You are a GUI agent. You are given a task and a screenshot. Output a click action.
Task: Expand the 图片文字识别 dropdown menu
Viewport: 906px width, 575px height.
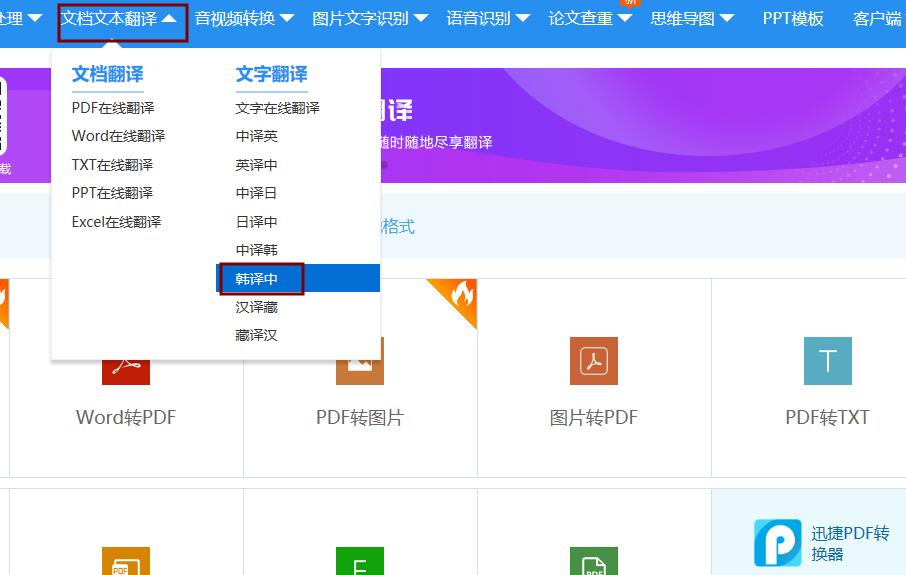pos(370,18)
